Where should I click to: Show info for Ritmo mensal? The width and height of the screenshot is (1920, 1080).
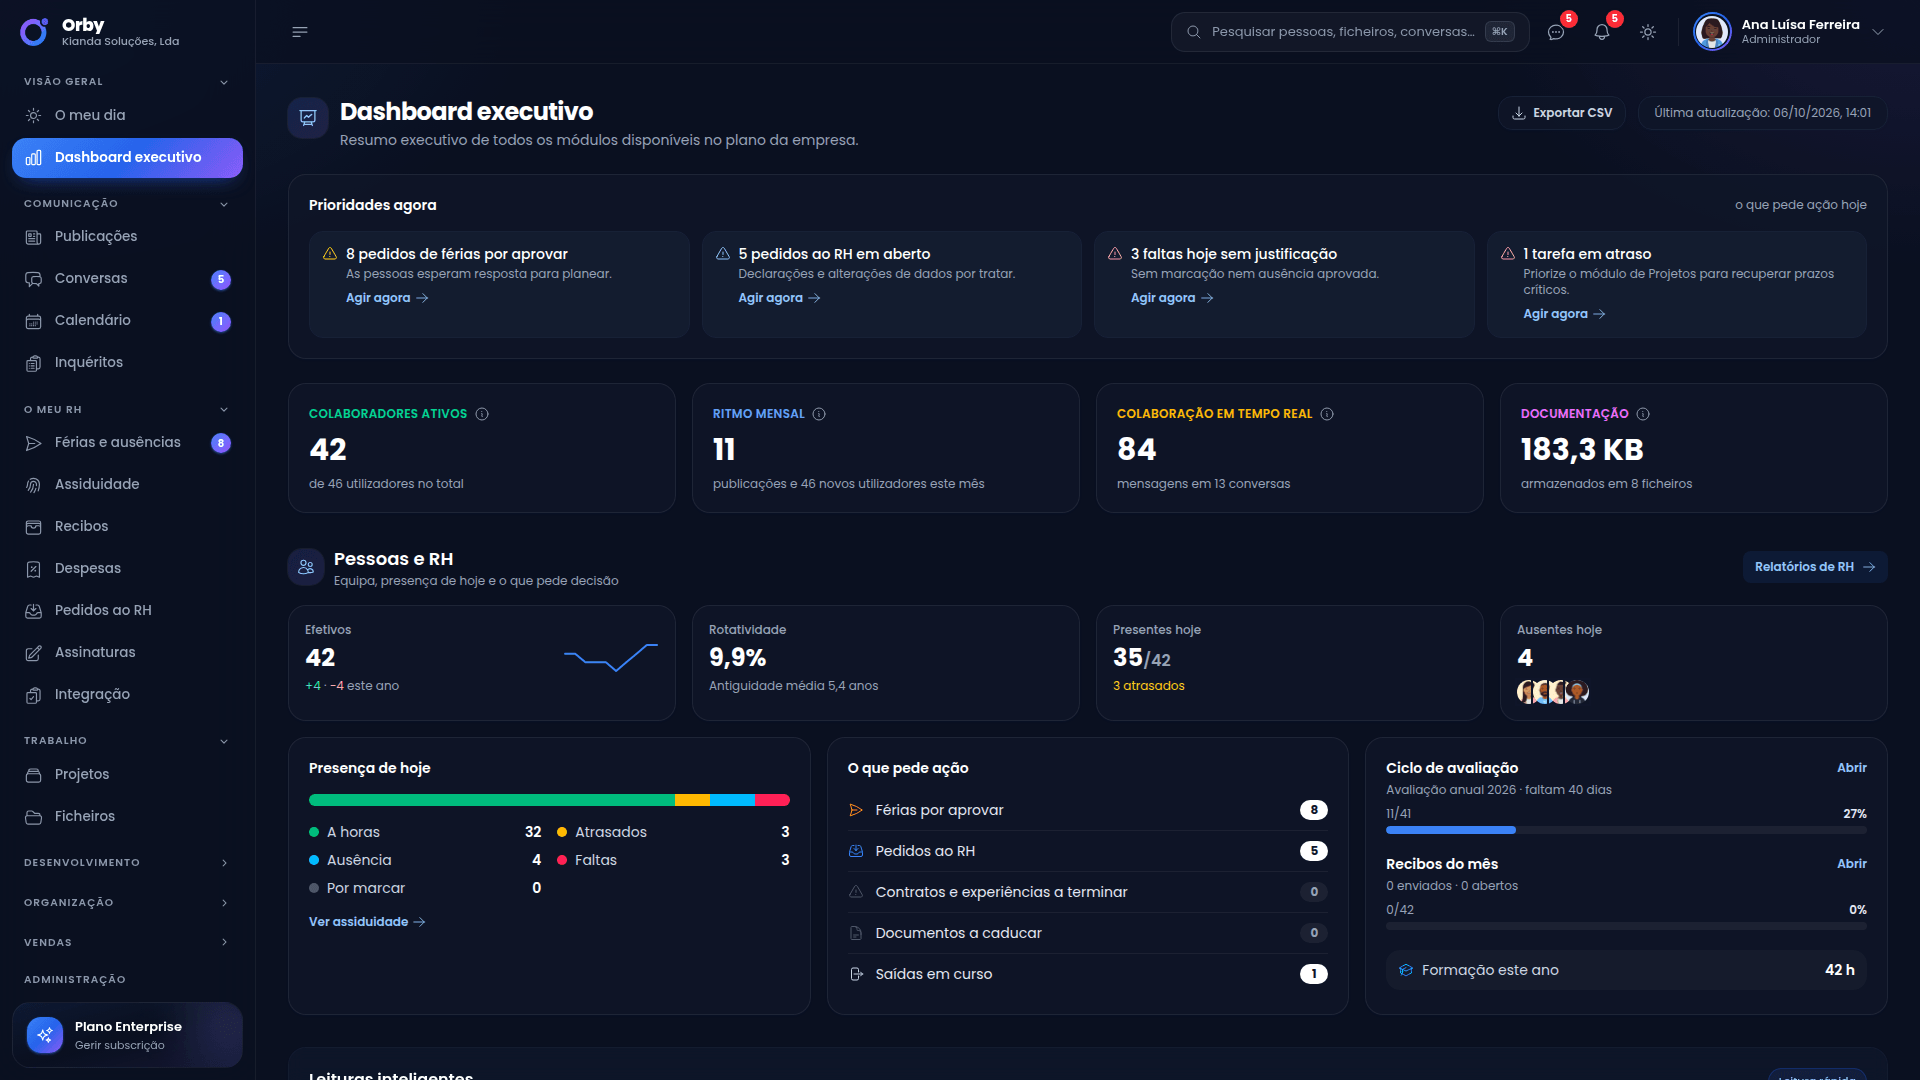pos(819,414)
